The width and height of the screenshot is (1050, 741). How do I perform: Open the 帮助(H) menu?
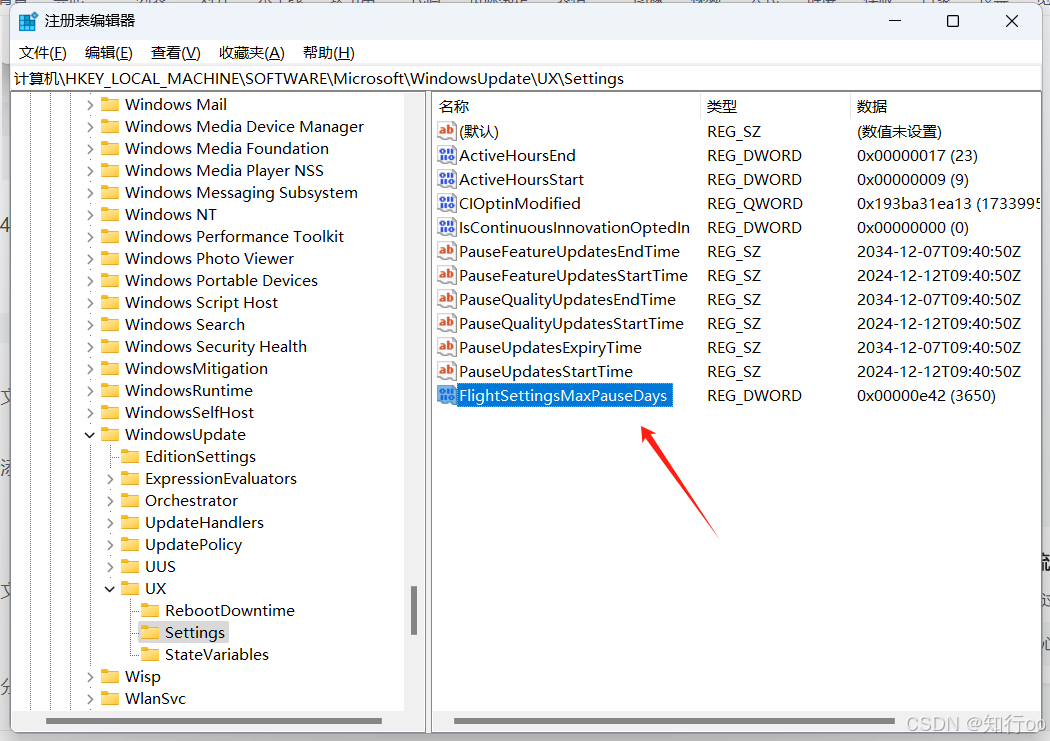pos(328,53)
